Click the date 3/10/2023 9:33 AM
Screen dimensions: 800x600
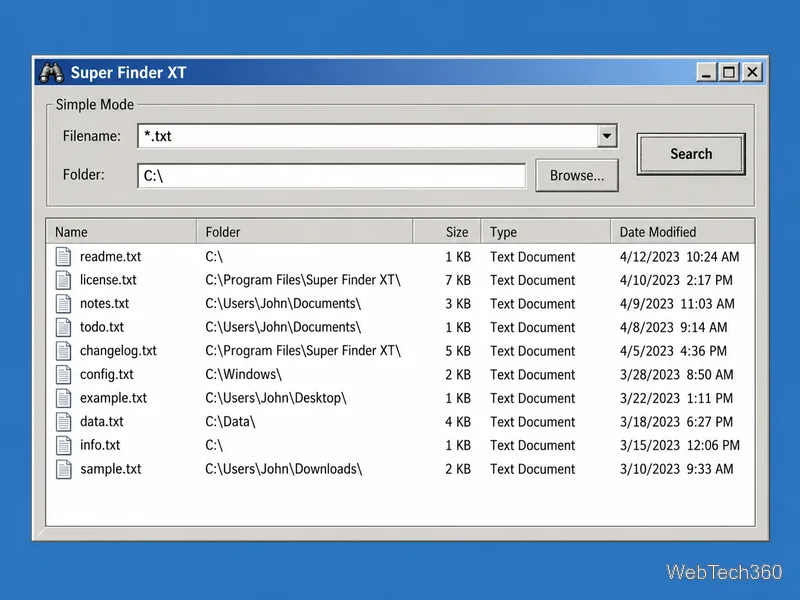[x=677, y=469]
